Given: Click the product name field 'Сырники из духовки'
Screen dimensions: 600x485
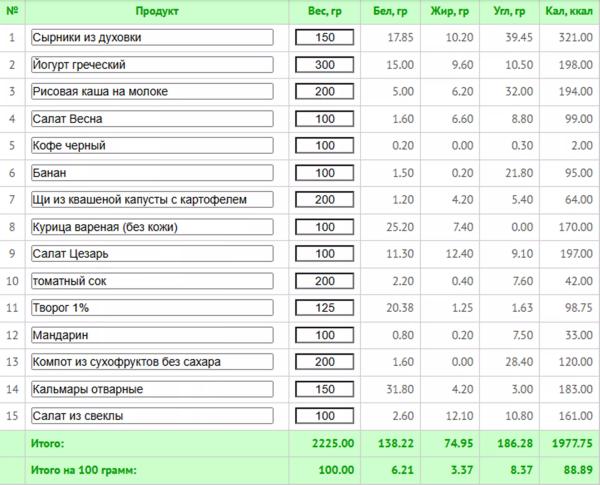Looking at the screenshot, I should click(x=152, y=38).
